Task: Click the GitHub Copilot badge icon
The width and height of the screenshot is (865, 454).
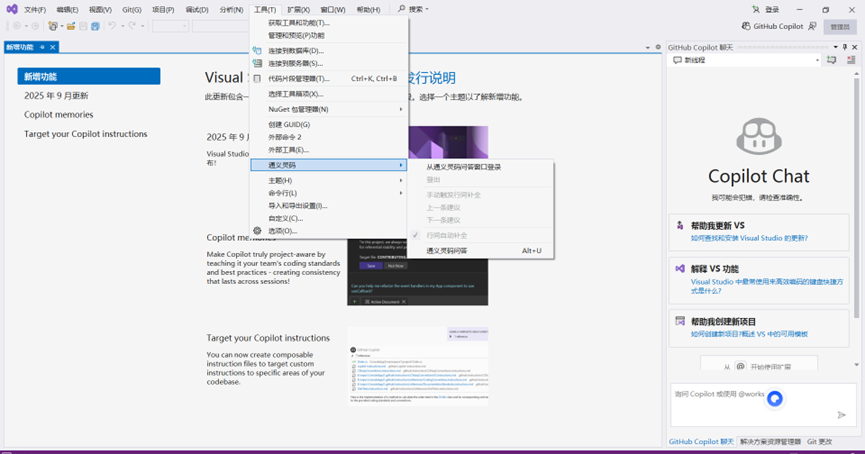Action: pyautogui.click(x=746, y=26)
